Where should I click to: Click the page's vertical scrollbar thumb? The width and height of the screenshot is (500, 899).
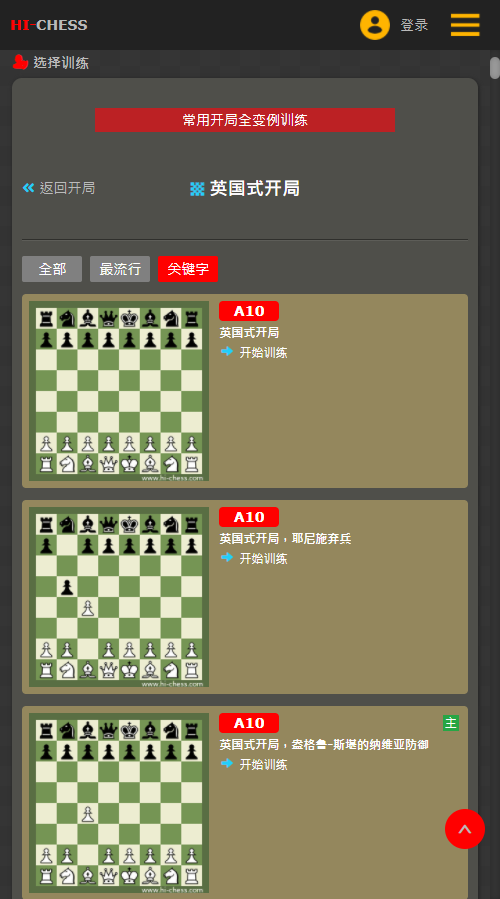point(495,68)
